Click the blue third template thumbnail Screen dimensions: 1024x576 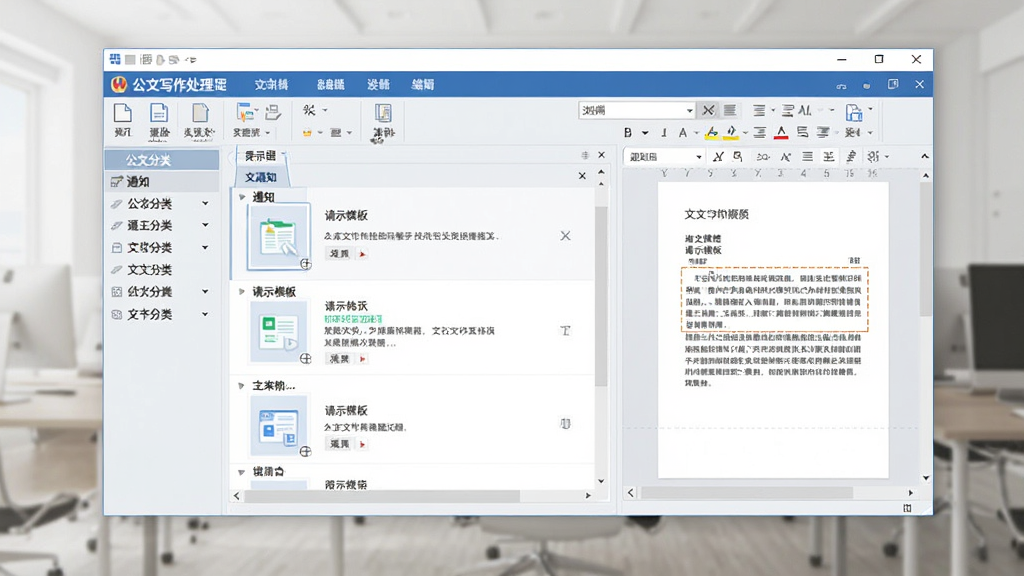[278, 425]
